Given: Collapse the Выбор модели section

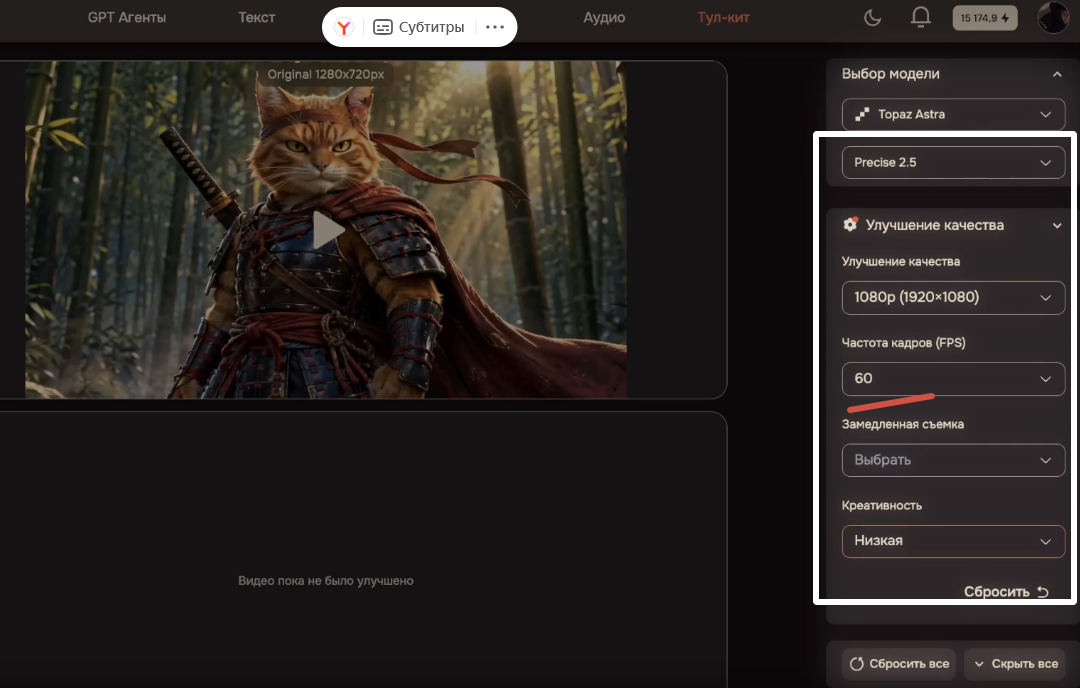Looking at the screenshot, I should pos(1057,74).
